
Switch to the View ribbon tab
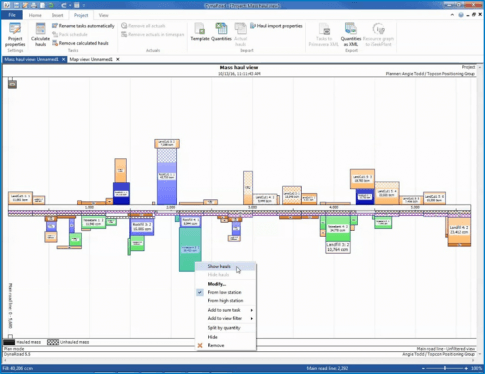[103, 15]
